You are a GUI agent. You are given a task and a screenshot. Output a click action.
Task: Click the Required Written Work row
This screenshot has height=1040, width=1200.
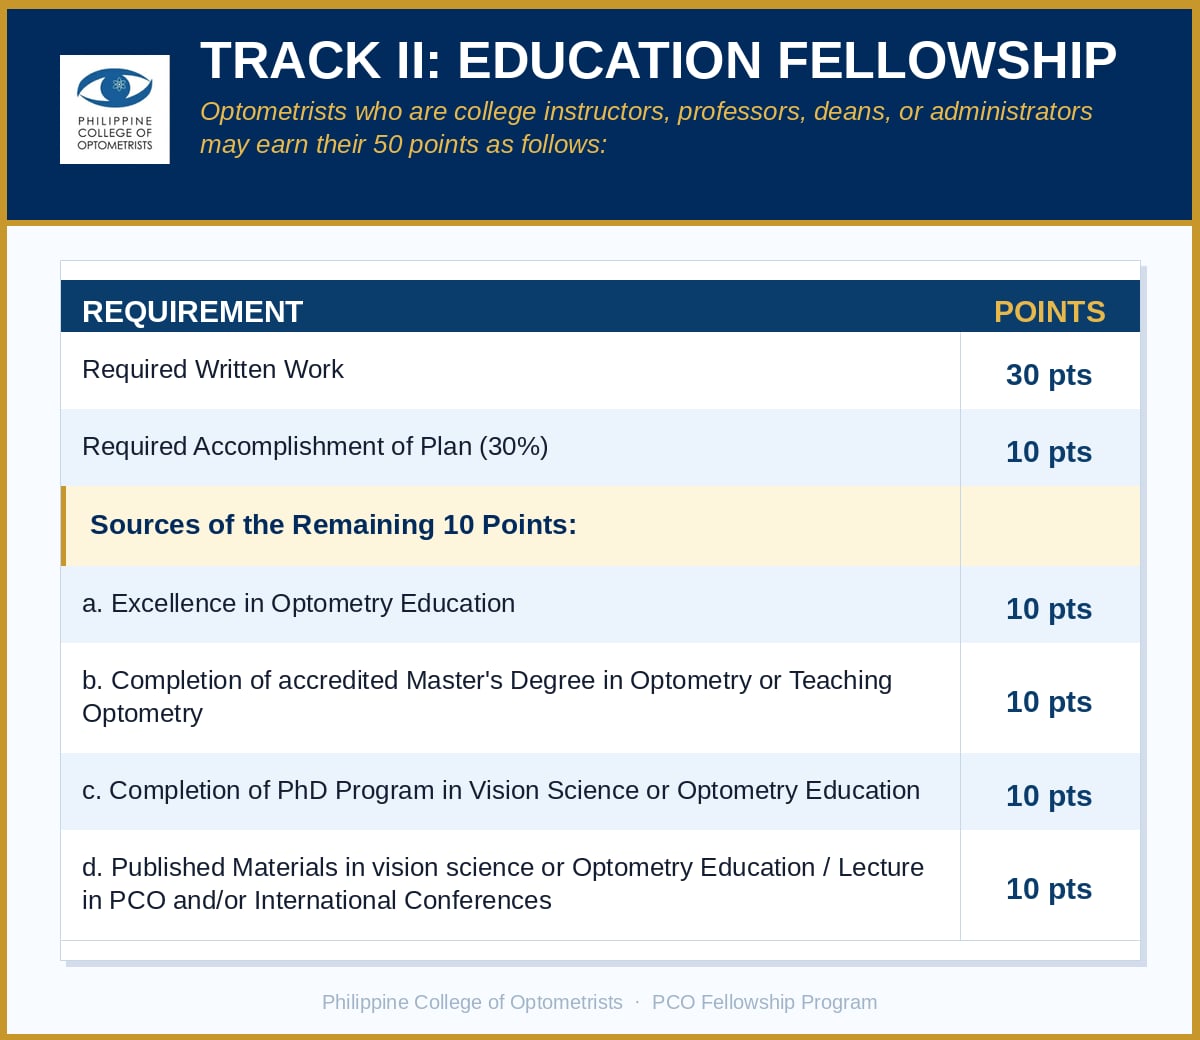pyautogui.click(x=600, y=370)
